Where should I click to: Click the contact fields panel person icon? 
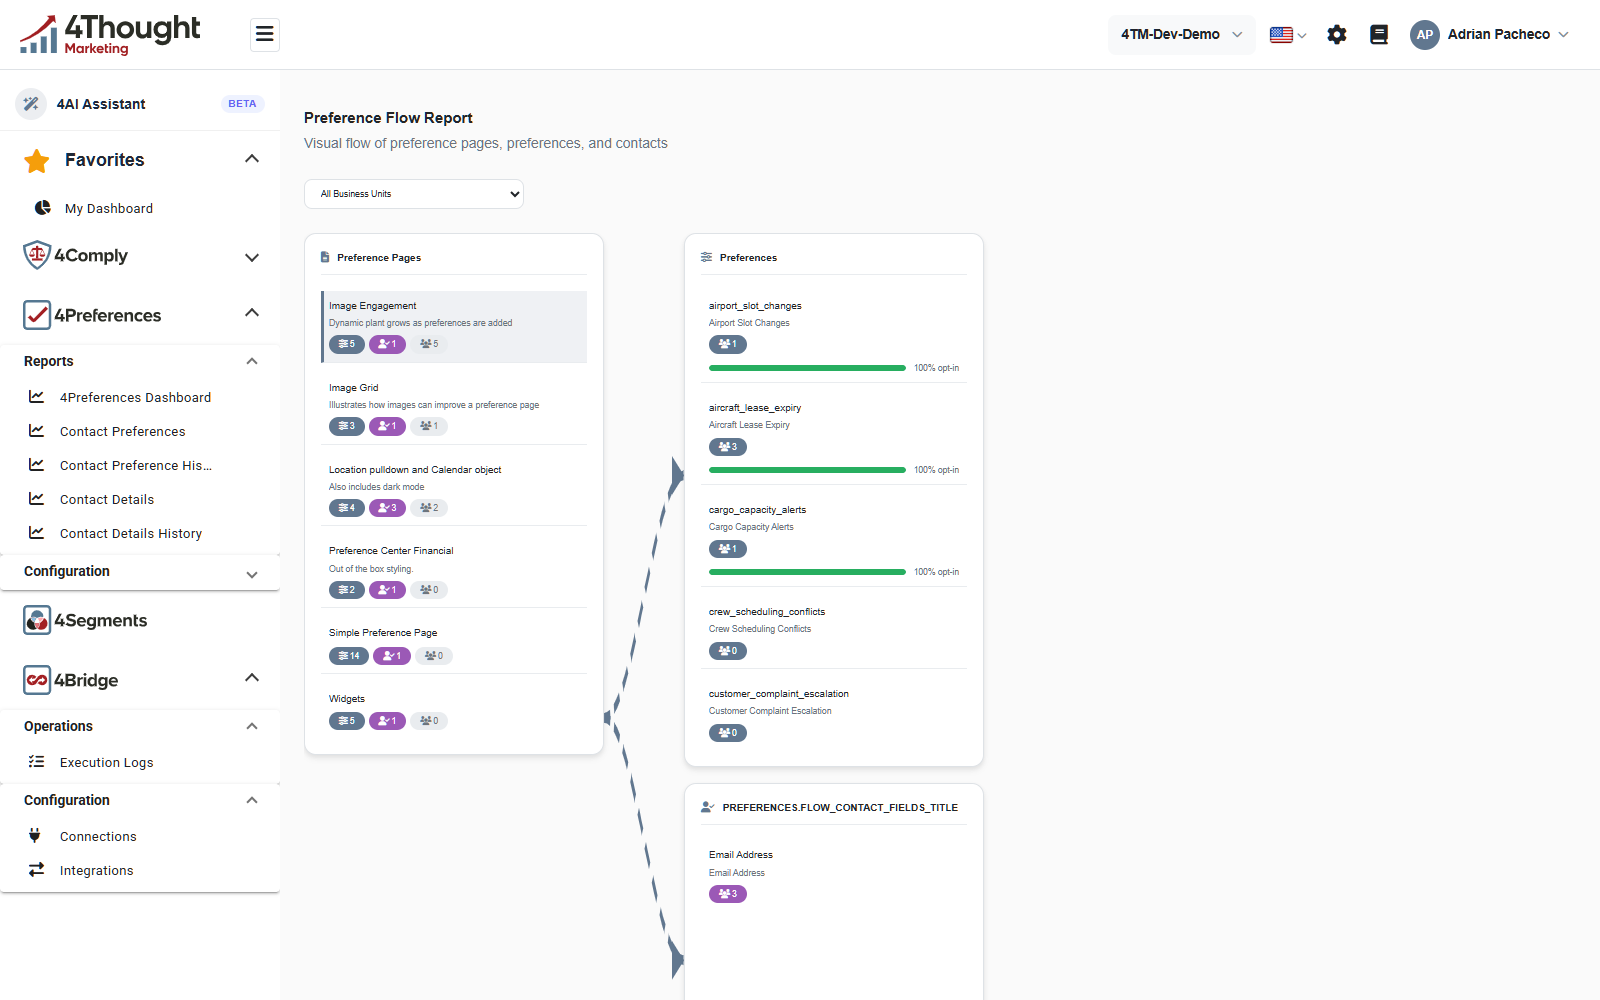[708, 807]
